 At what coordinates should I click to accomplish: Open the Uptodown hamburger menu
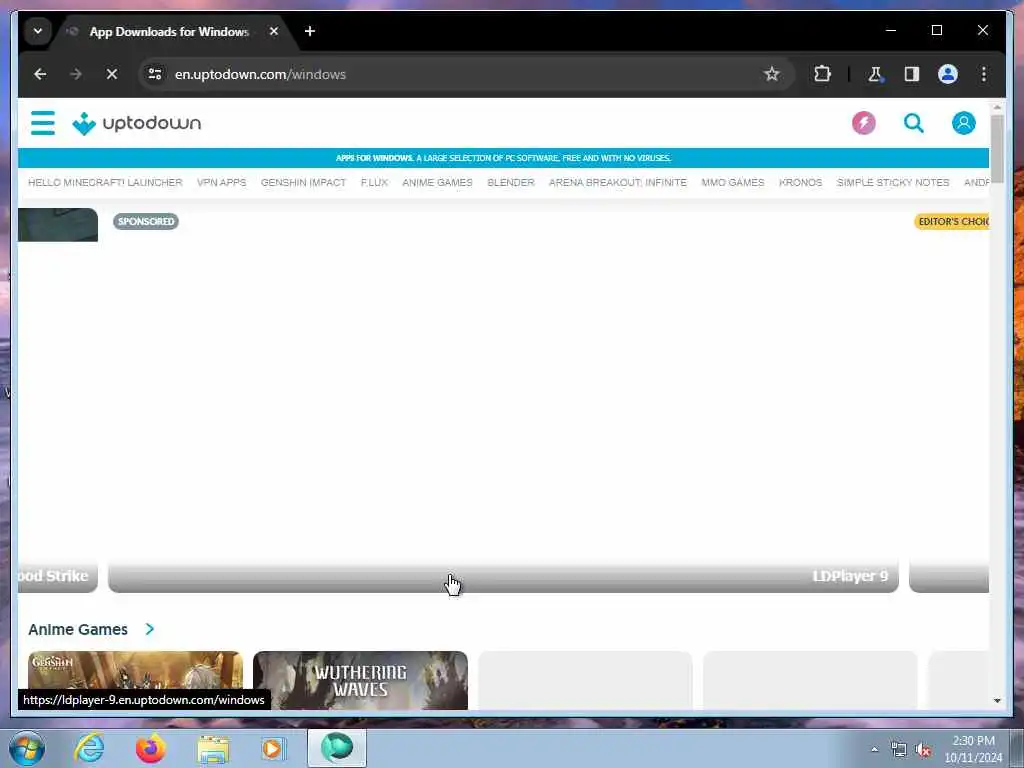43,123
